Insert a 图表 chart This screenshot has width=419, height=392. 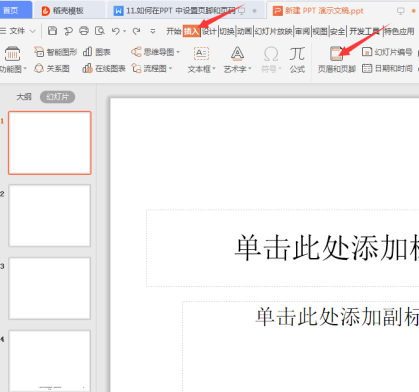[97, 52]
